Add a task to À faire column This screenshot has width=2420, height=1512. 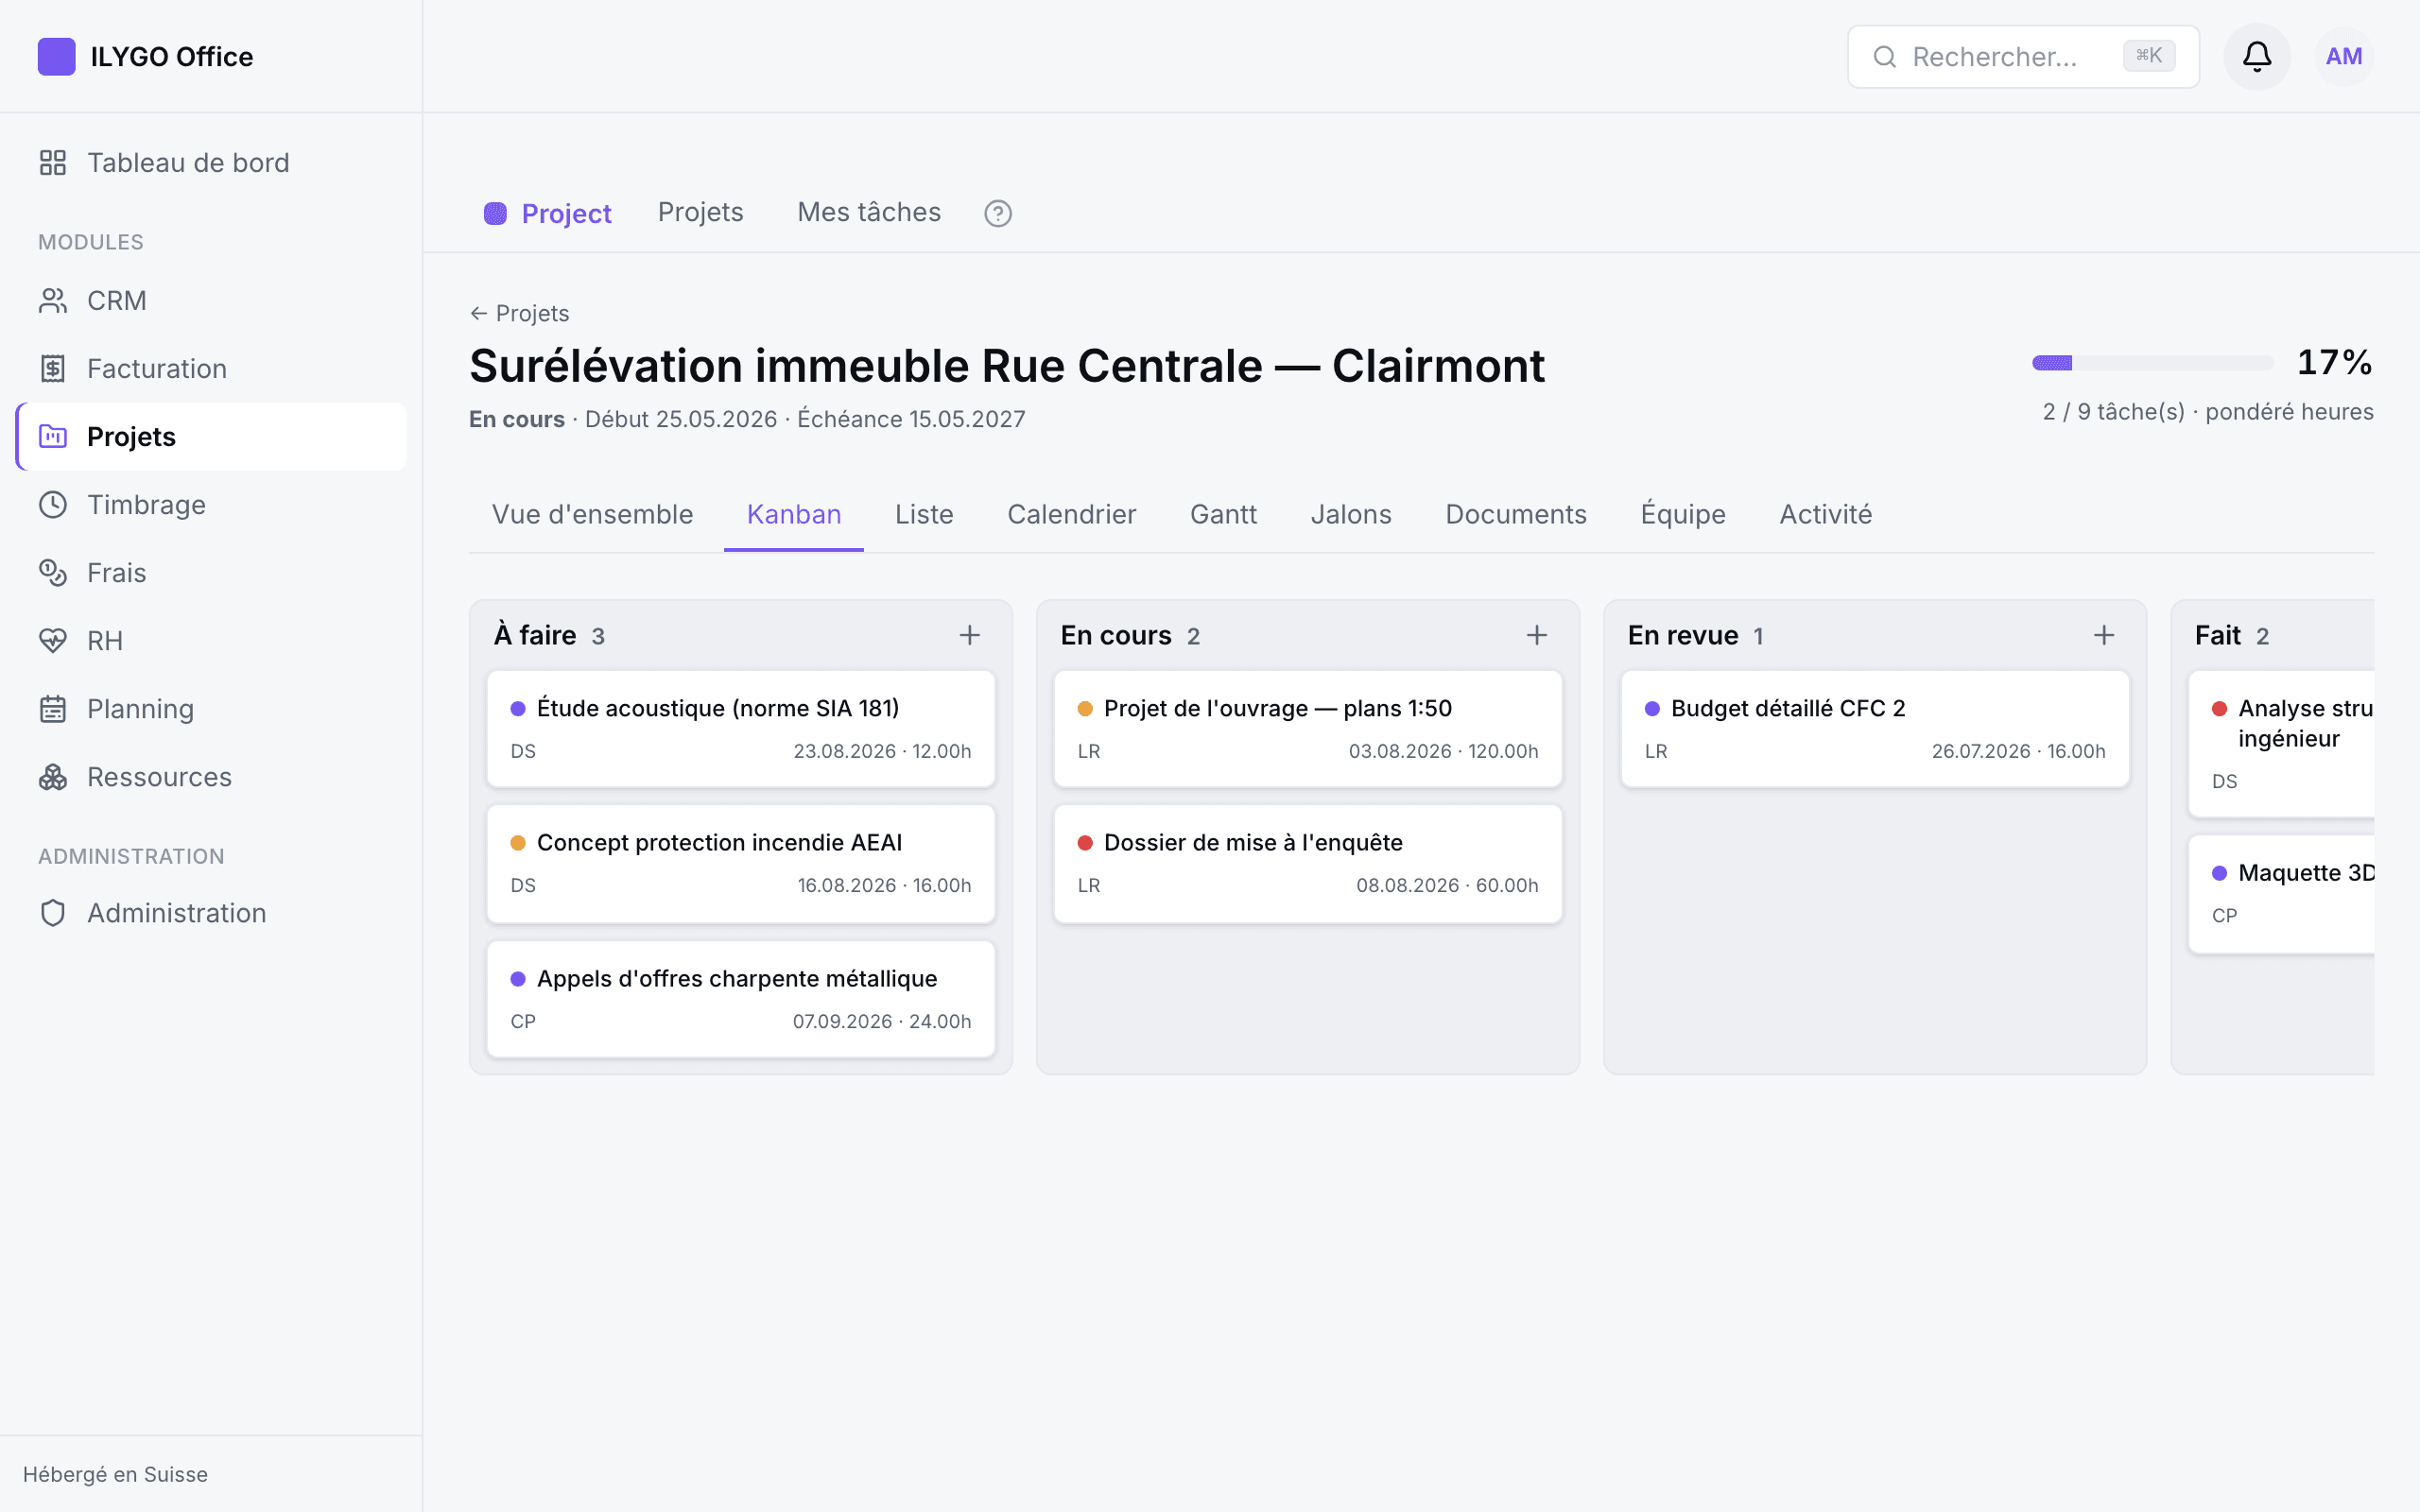click(x=969, y=635)
